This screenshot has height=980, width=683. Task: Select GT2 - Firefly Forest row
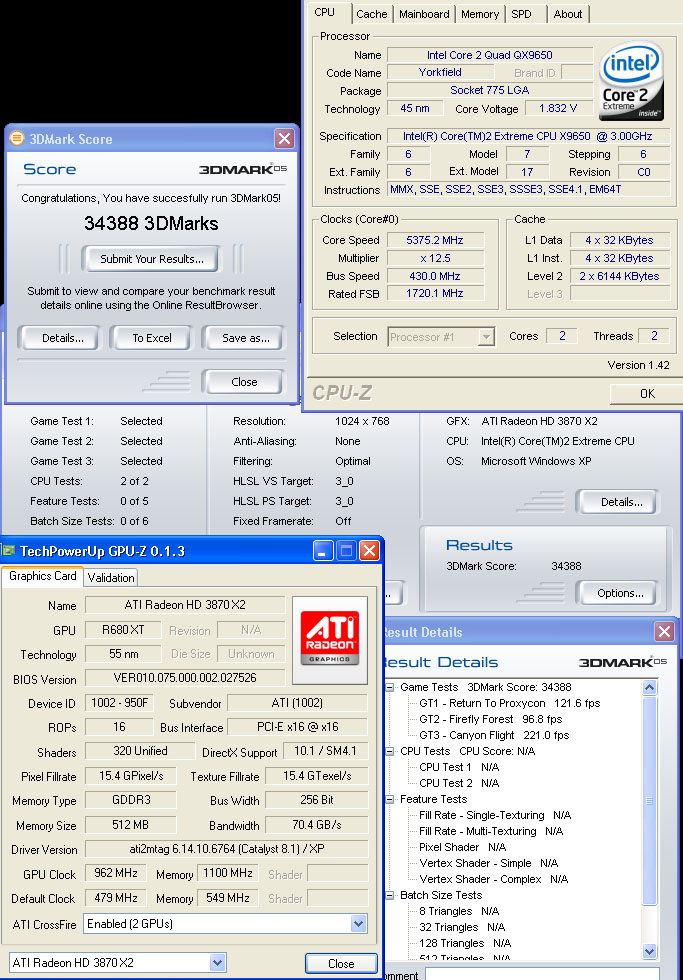[491, 719]
